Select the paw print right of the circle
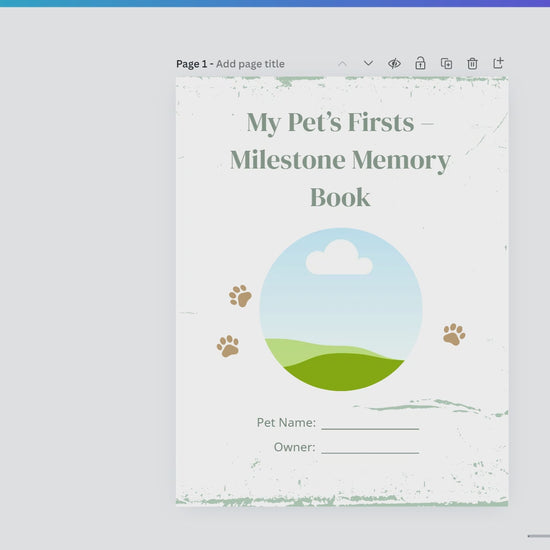Viewport: 550px width, 550px height. point(454,334)
